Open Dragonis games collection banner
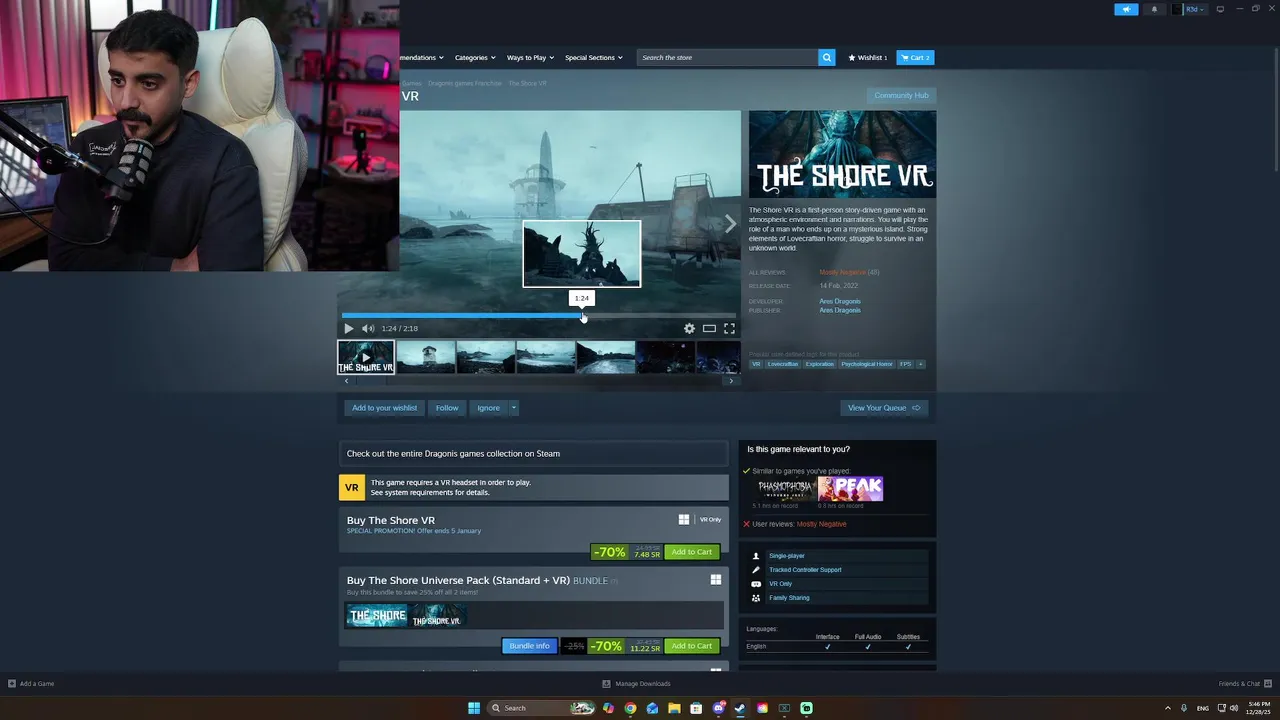The image size is (1280, 720). [534, 453]
